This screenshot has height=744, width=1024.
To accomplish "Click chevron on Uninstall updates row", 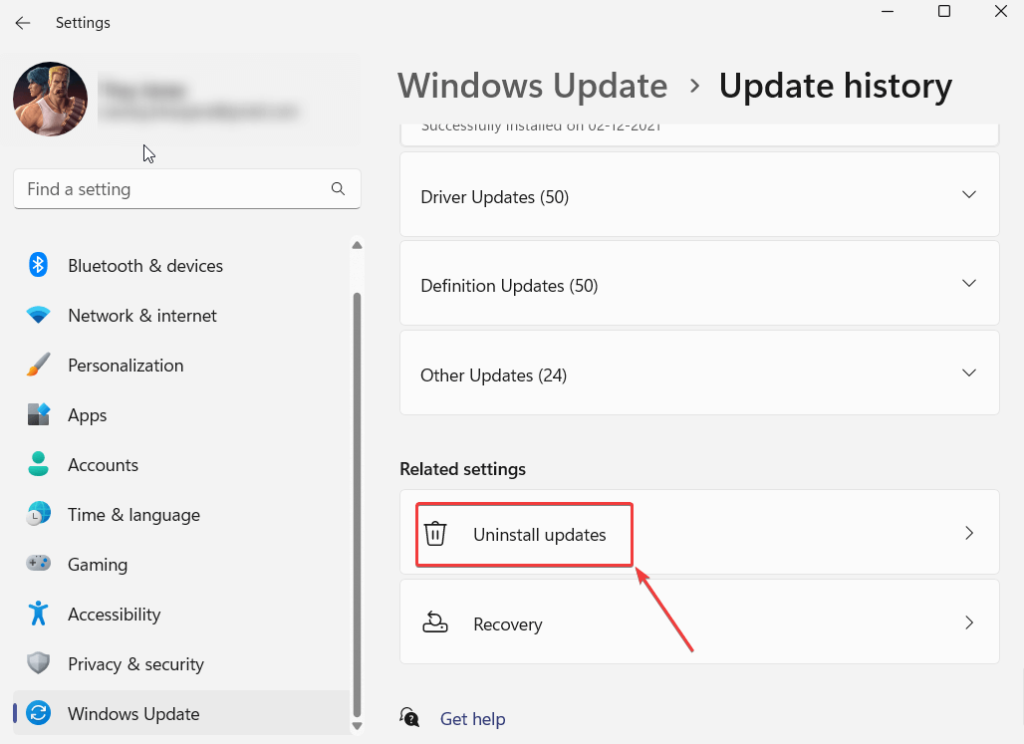I will (x=969, y=533).
